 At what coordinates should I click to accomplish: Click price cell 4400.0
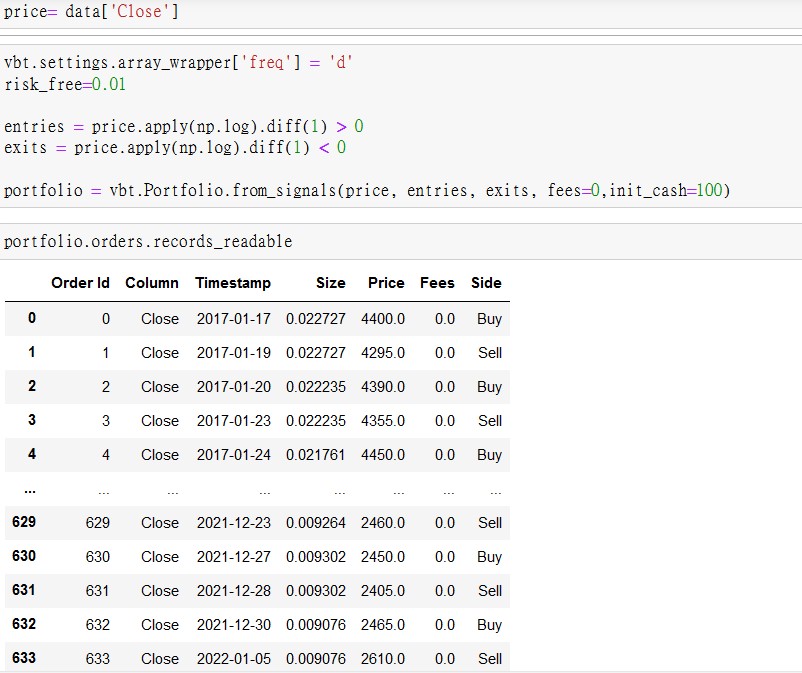383,319
